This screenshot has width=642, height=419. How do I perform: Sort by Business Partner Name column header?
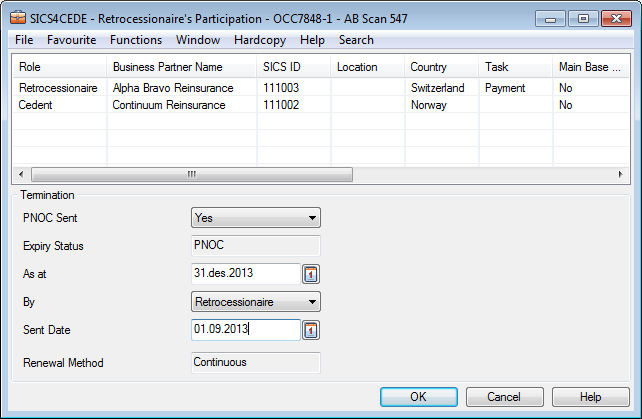(182, 67)
